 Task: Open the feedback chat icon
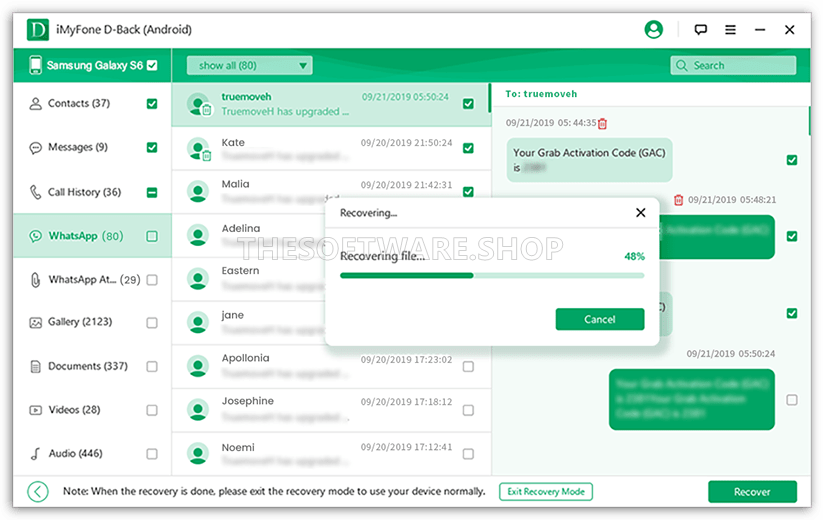click(x=701, y=30)
